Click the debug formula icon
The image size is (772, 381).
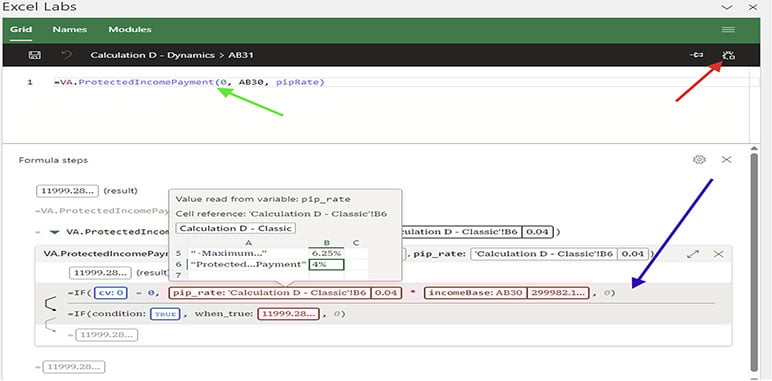click(728, 55)
